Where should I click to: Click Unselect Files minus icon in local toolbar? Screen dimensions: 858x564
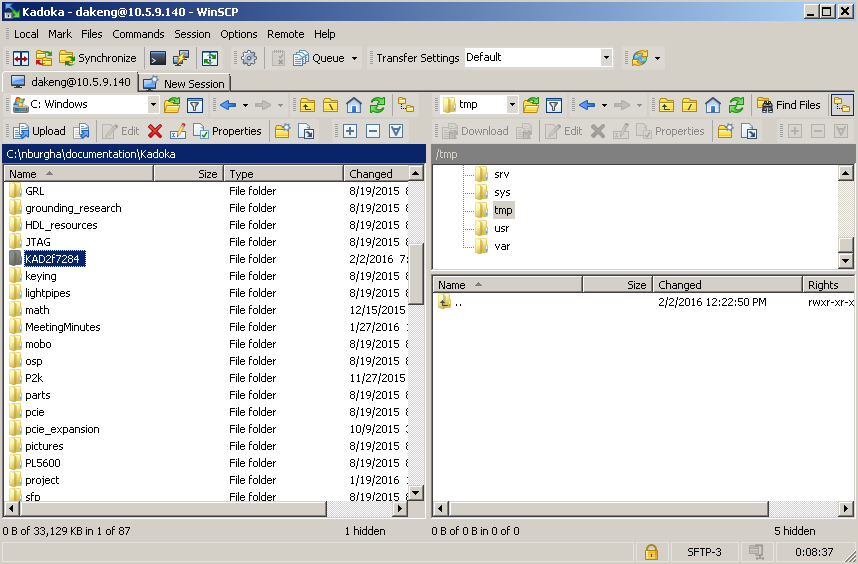[373, 131]
